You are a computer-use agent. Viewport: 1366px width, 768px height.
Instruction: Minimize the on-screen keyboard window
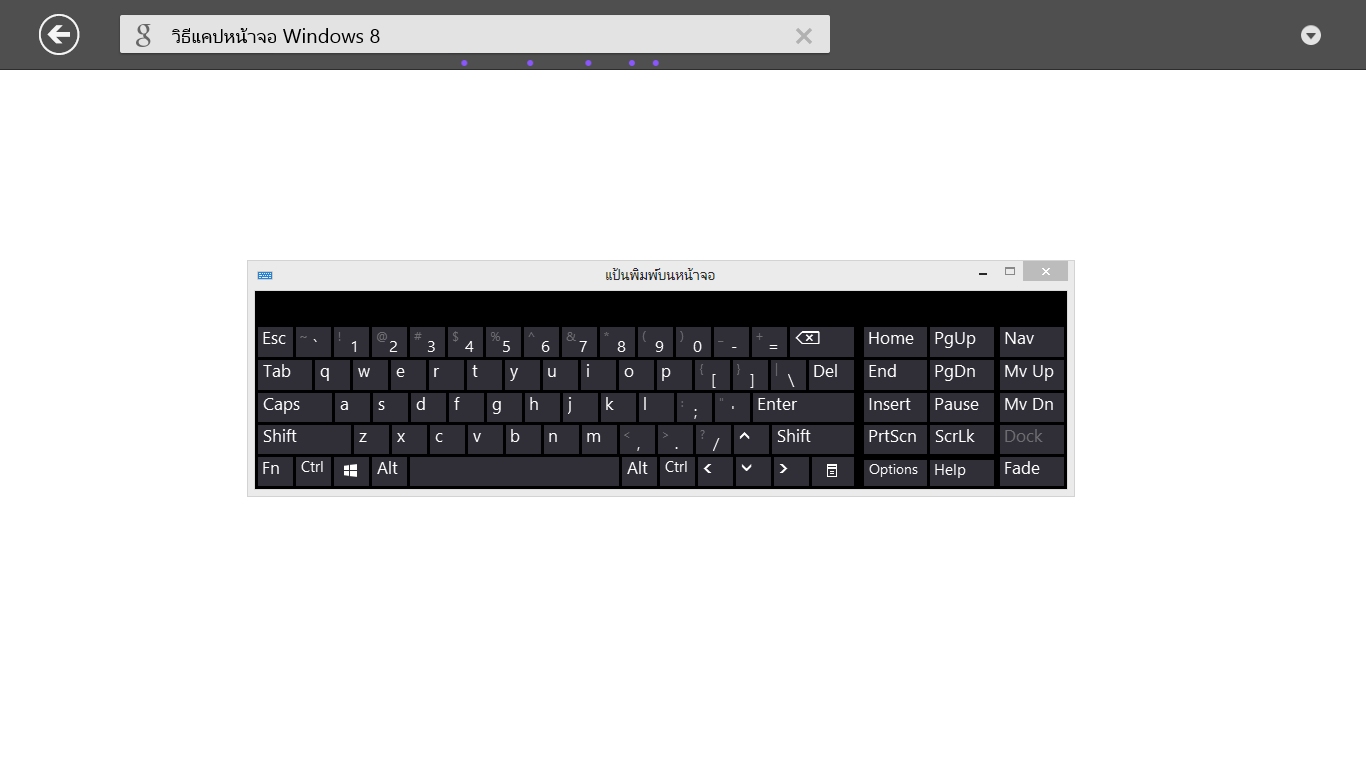point(983,272)
